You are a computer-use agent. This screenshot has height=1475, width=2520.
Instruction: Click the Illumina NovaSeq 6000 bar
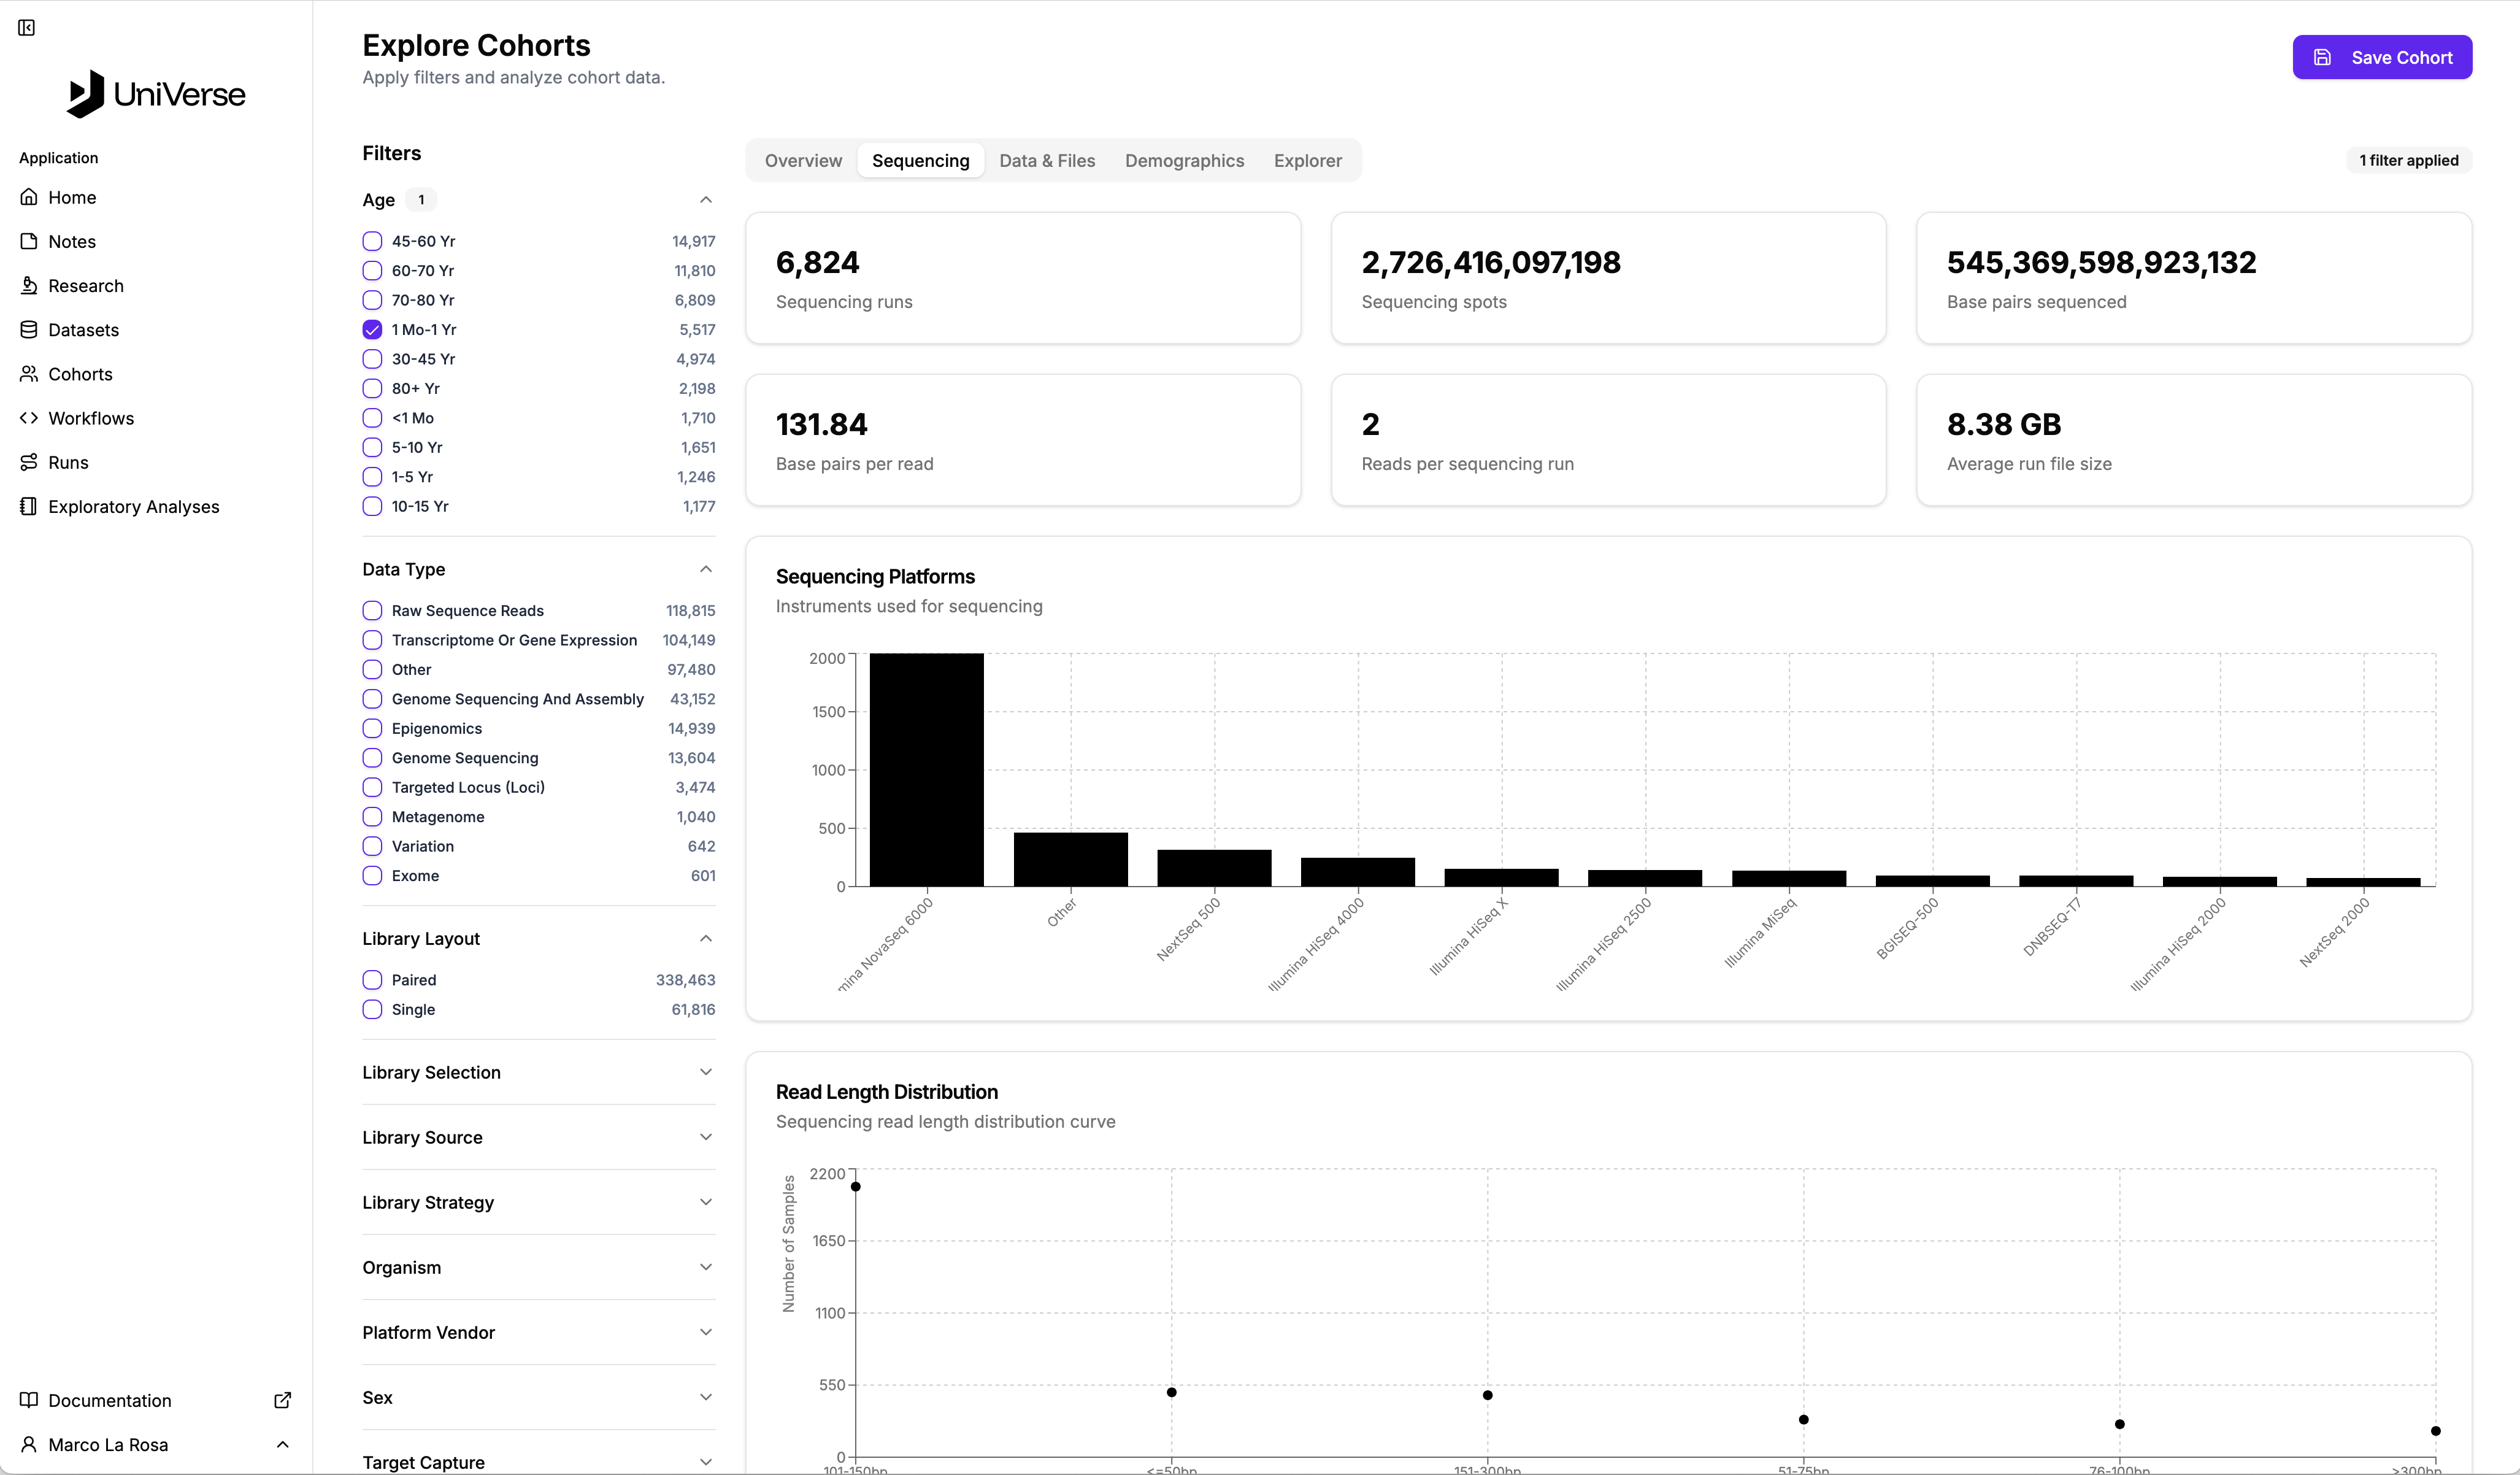[x=926, y=769]
